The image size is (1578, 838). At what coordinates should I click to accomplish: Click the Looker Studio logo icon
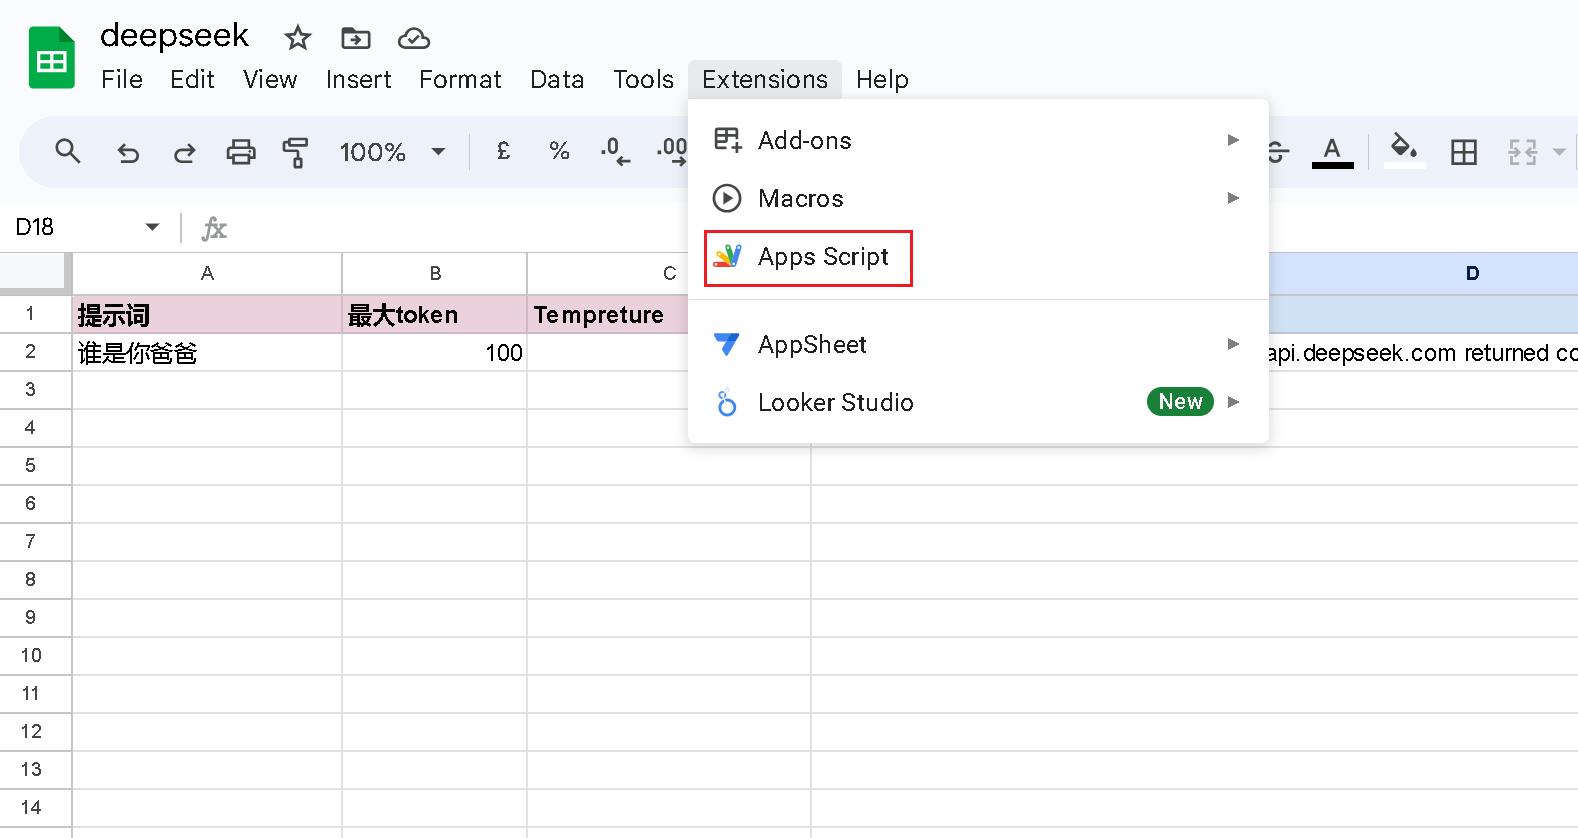(x=727, y=402)
